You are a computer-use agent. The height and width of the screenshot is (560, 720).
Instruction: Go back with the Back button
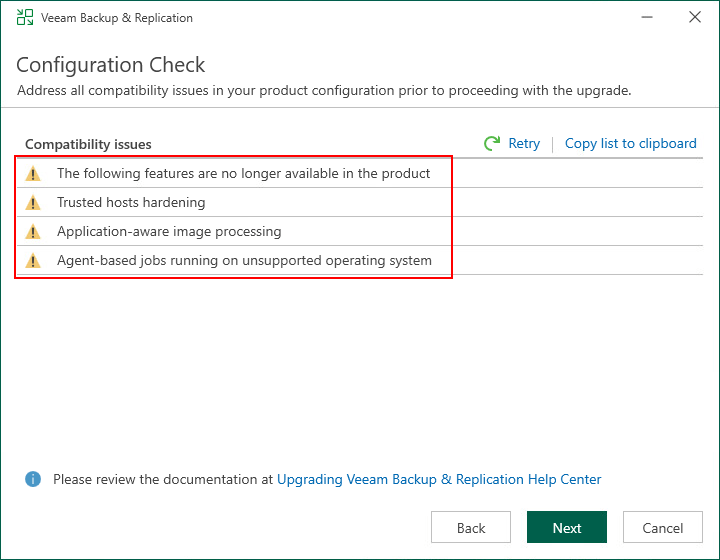coord(471,528)
